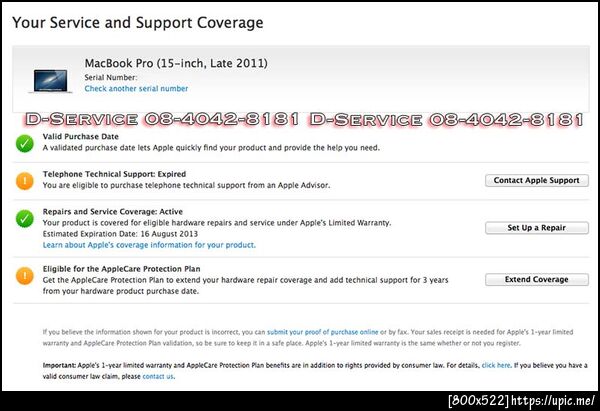Click the Important consumer law notice text
This screenshot has height=411, width=600.
[x=315, y=371]
